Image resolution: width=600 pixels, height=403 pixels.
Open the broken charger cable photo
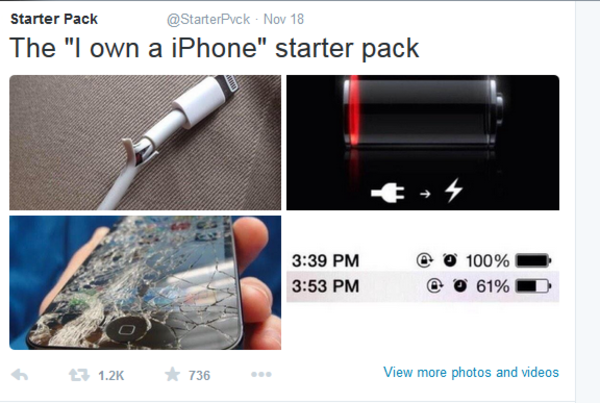point(145,142)
